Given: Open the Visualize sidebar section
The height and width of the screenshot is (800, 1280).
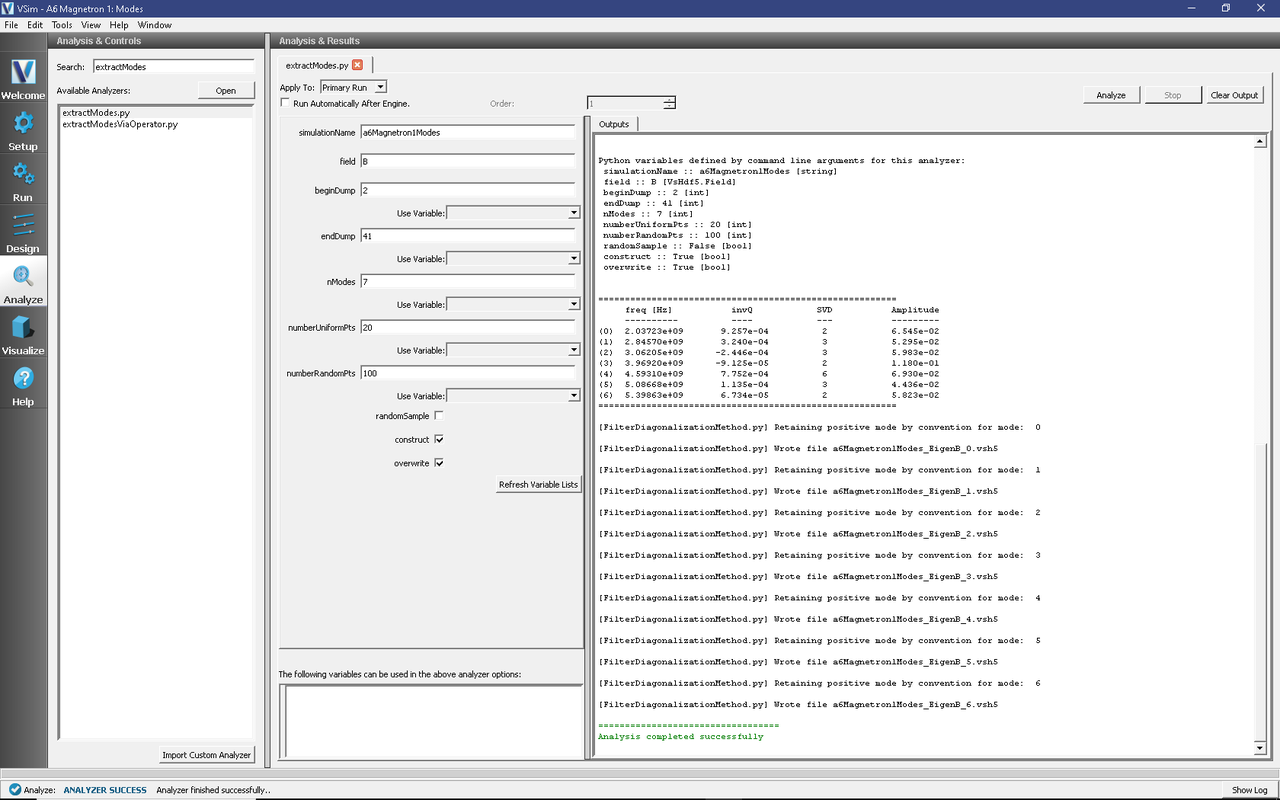Looking at the screenshot, I should [23, 335].
